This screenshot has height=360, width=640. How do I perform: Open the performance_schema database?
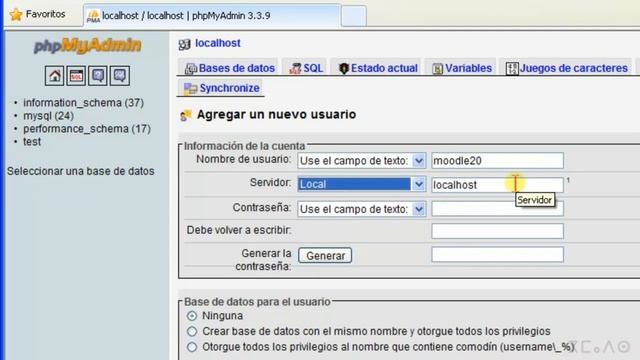tap(87, 129)
